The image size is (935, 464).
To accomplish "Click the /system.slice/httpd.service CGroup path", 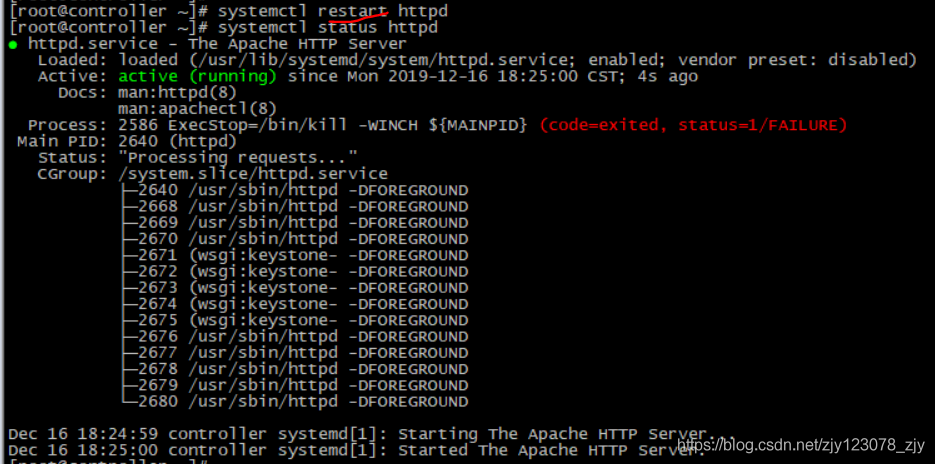I will 253,174.
